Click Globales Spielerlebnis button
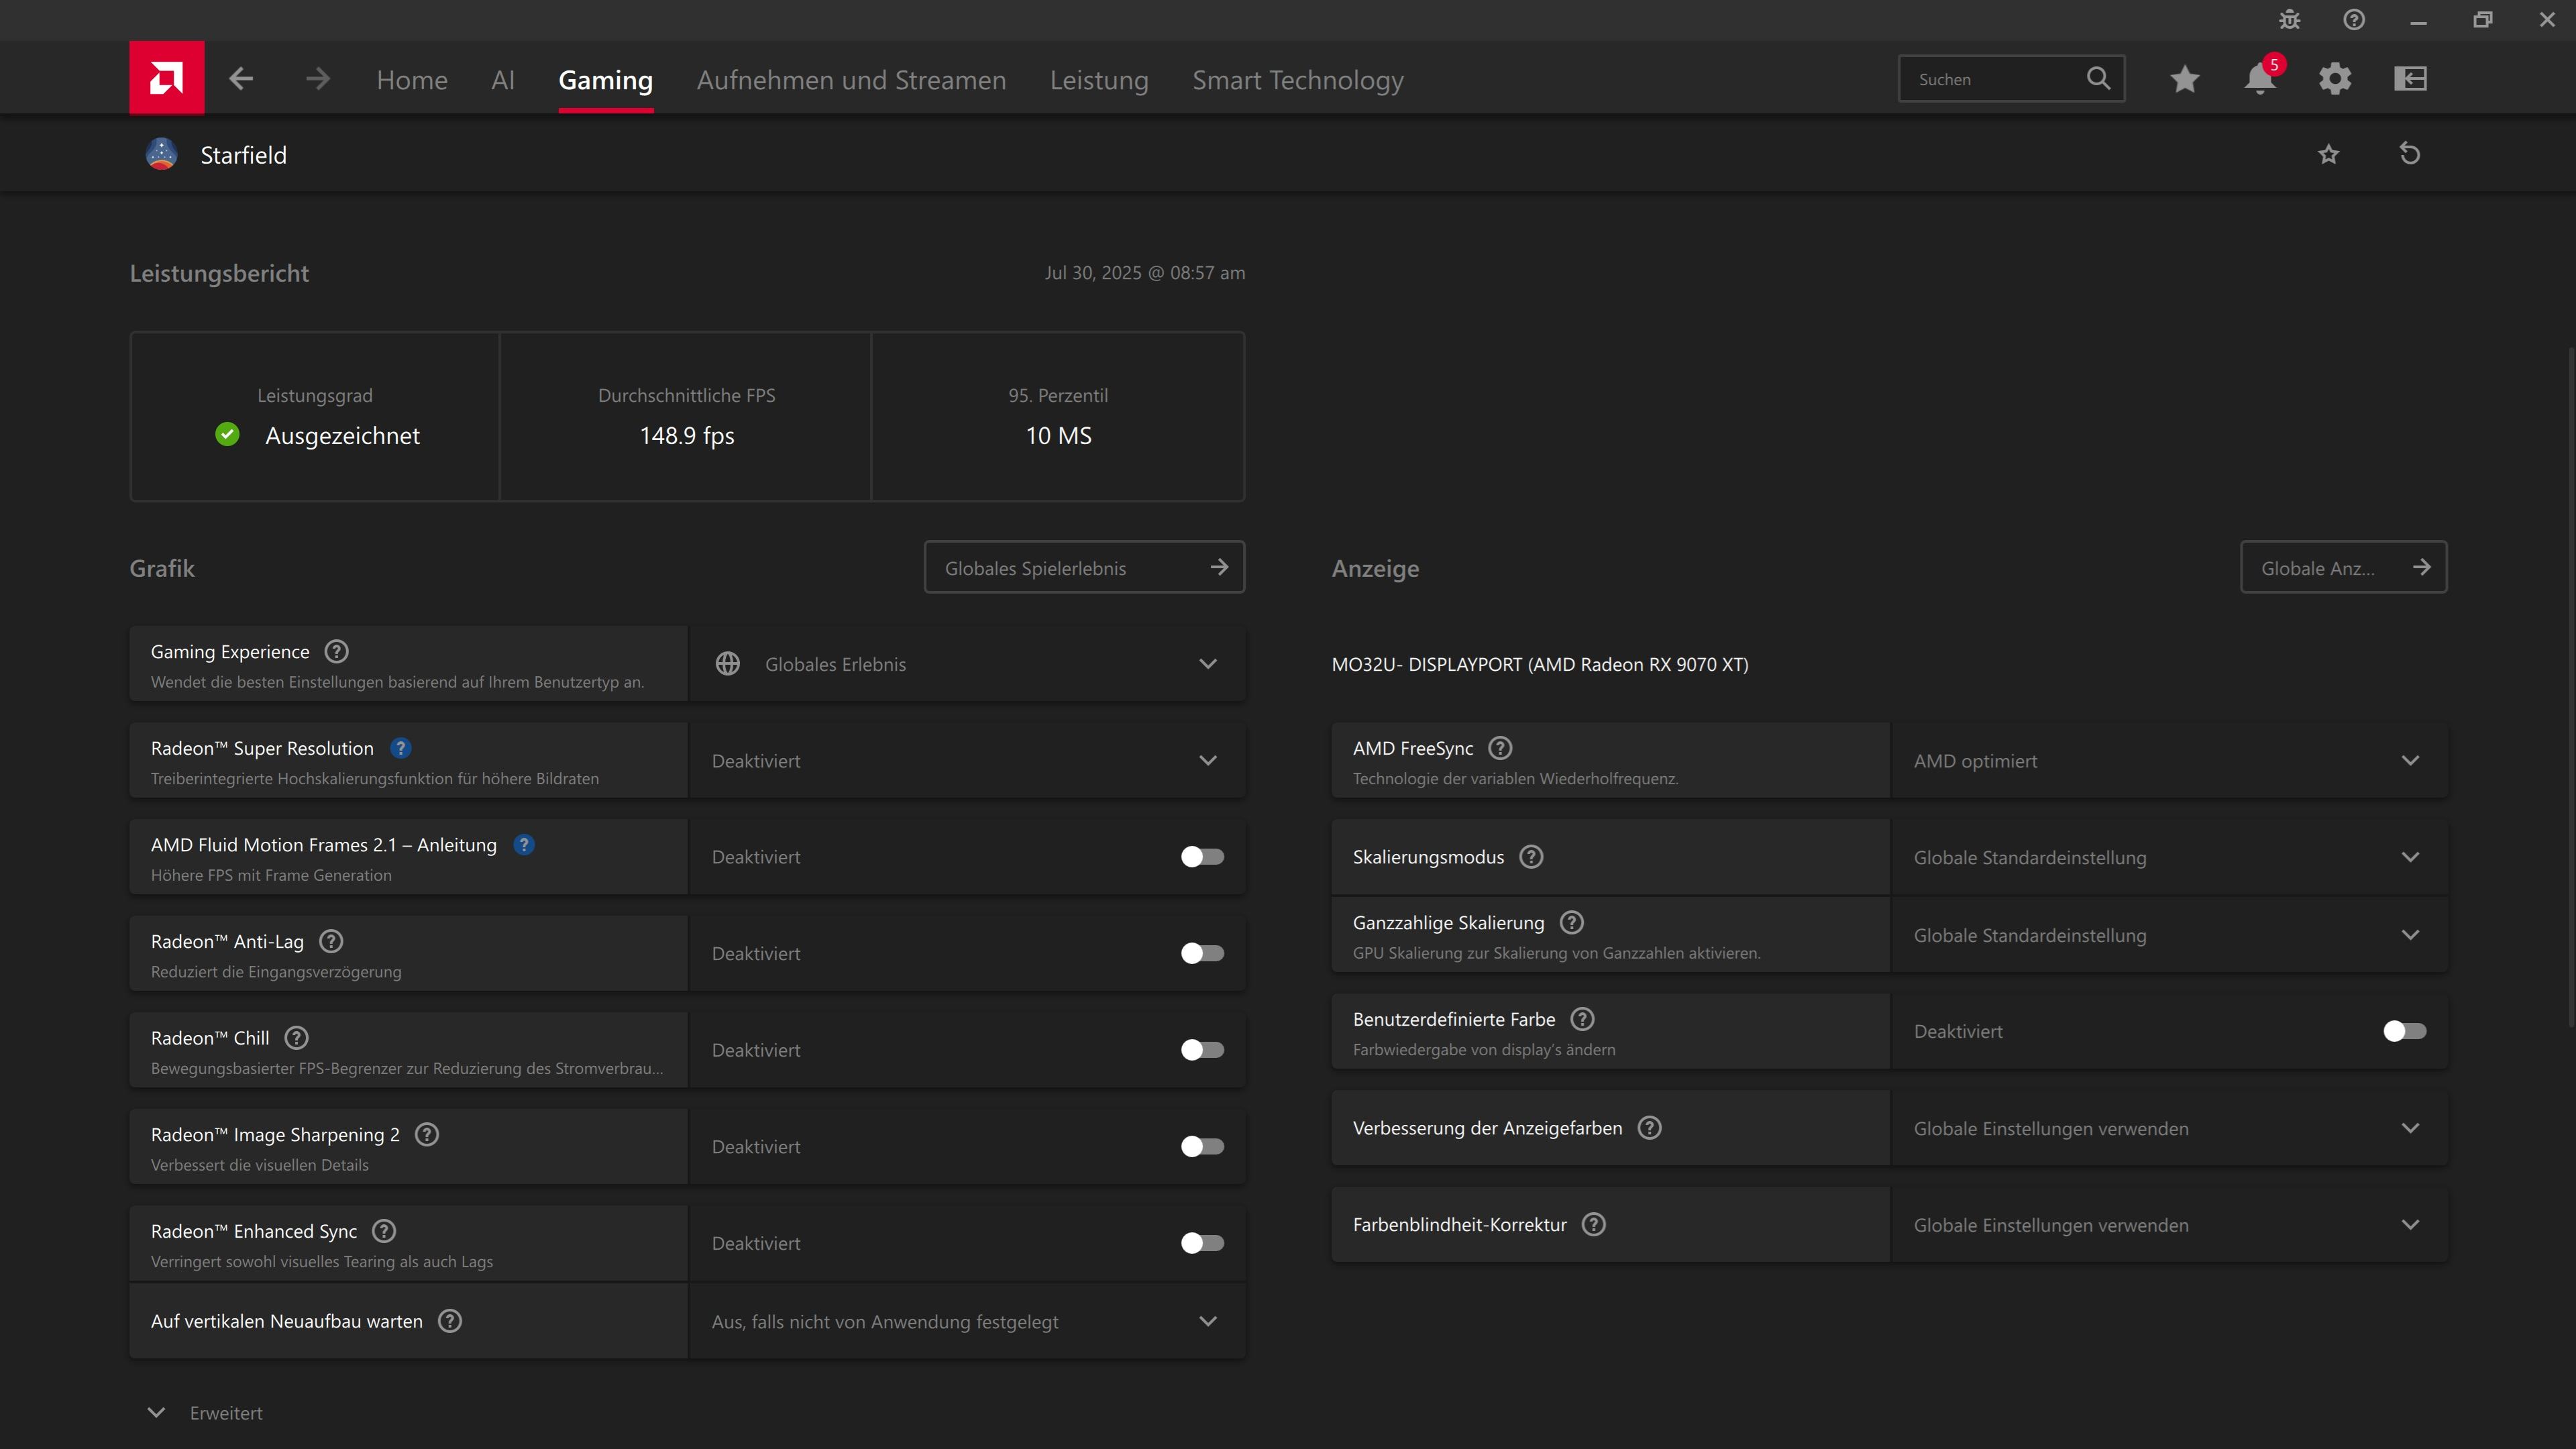This screenshot has height=1449, width=2576. coord(1084,568)
